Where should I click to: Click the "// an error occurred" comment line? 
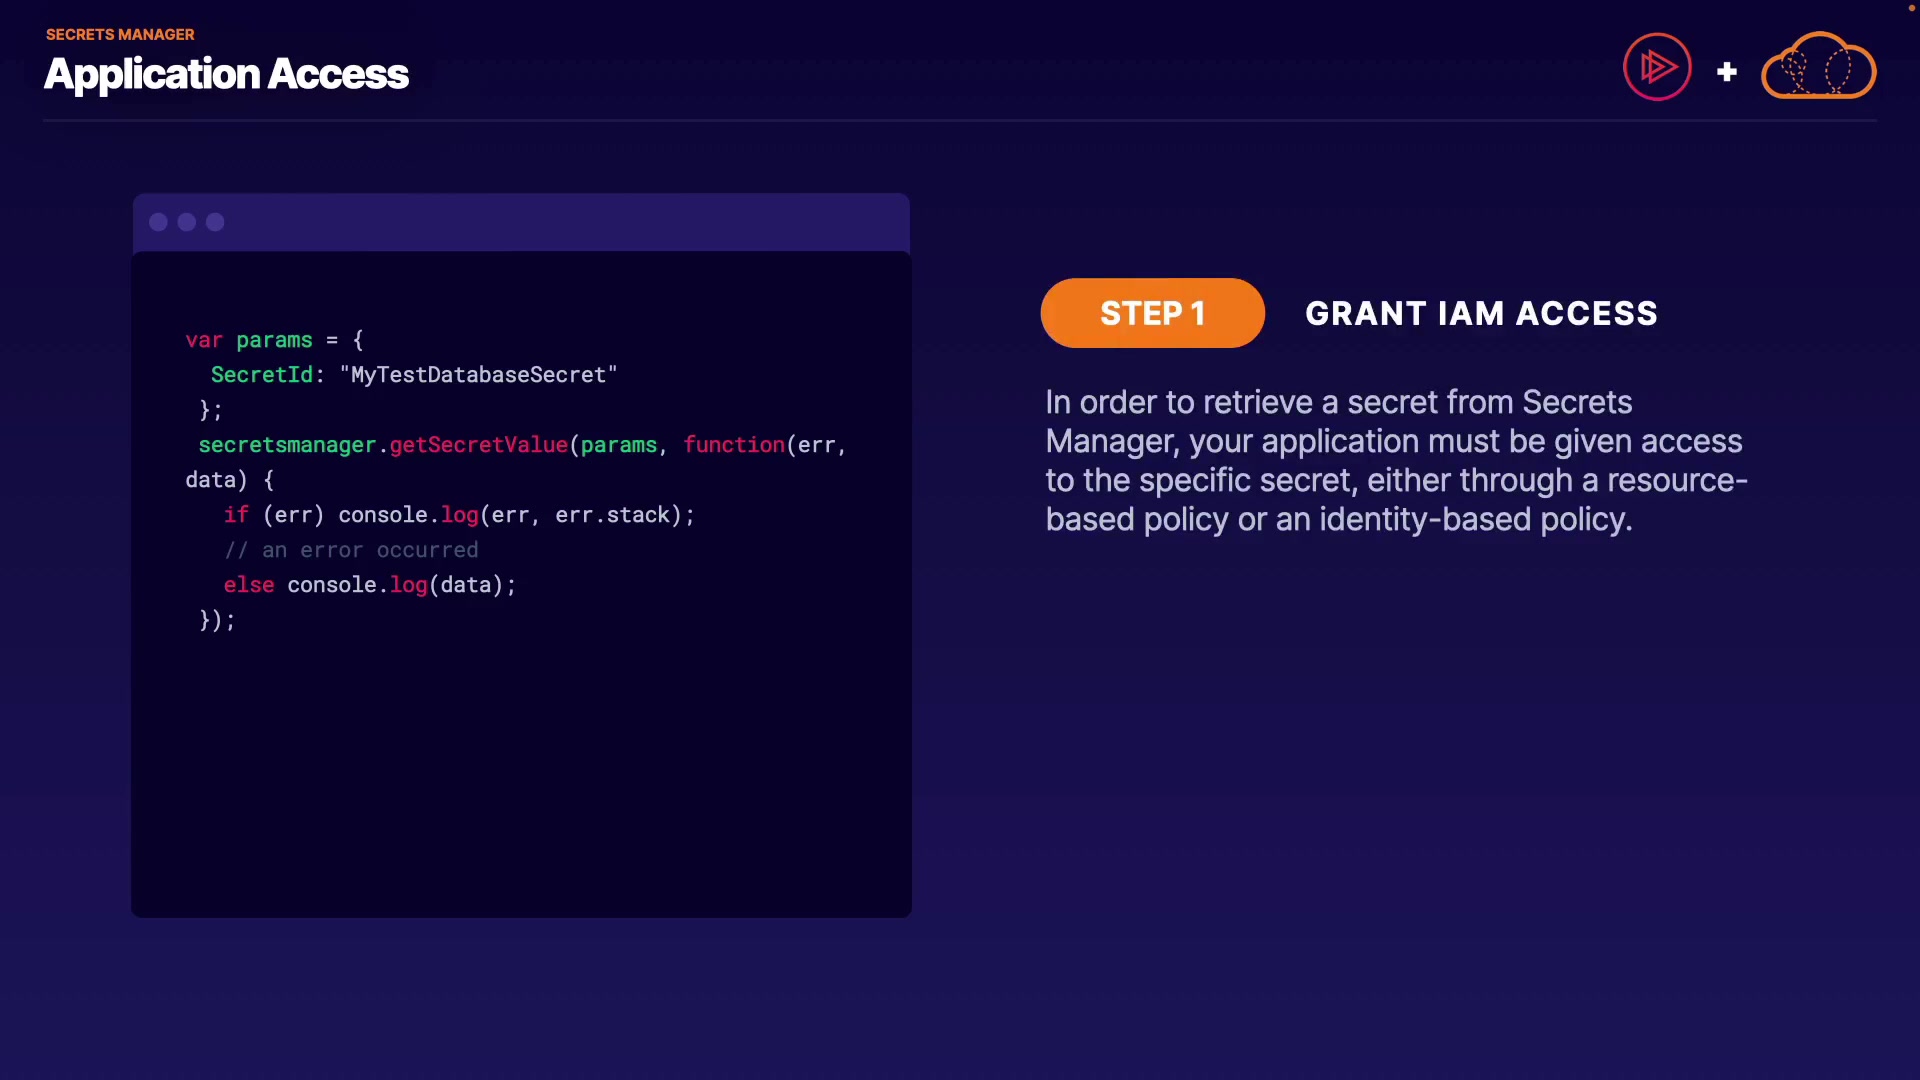(351, 550)
